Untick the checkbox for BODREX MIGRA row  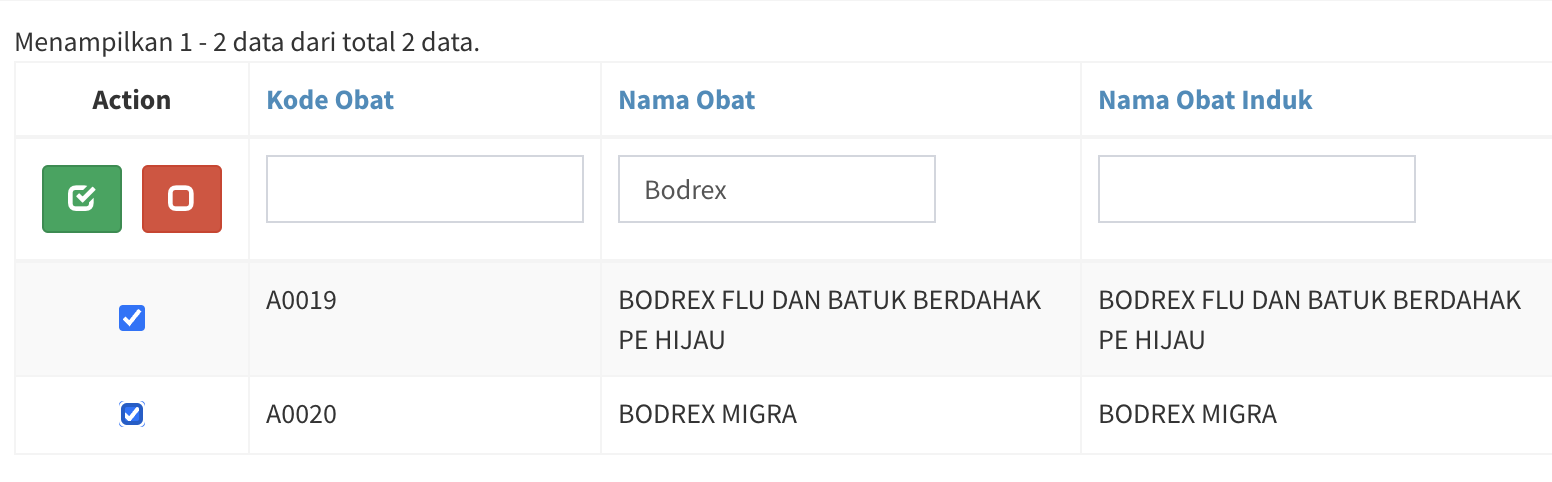coord(132,414)
